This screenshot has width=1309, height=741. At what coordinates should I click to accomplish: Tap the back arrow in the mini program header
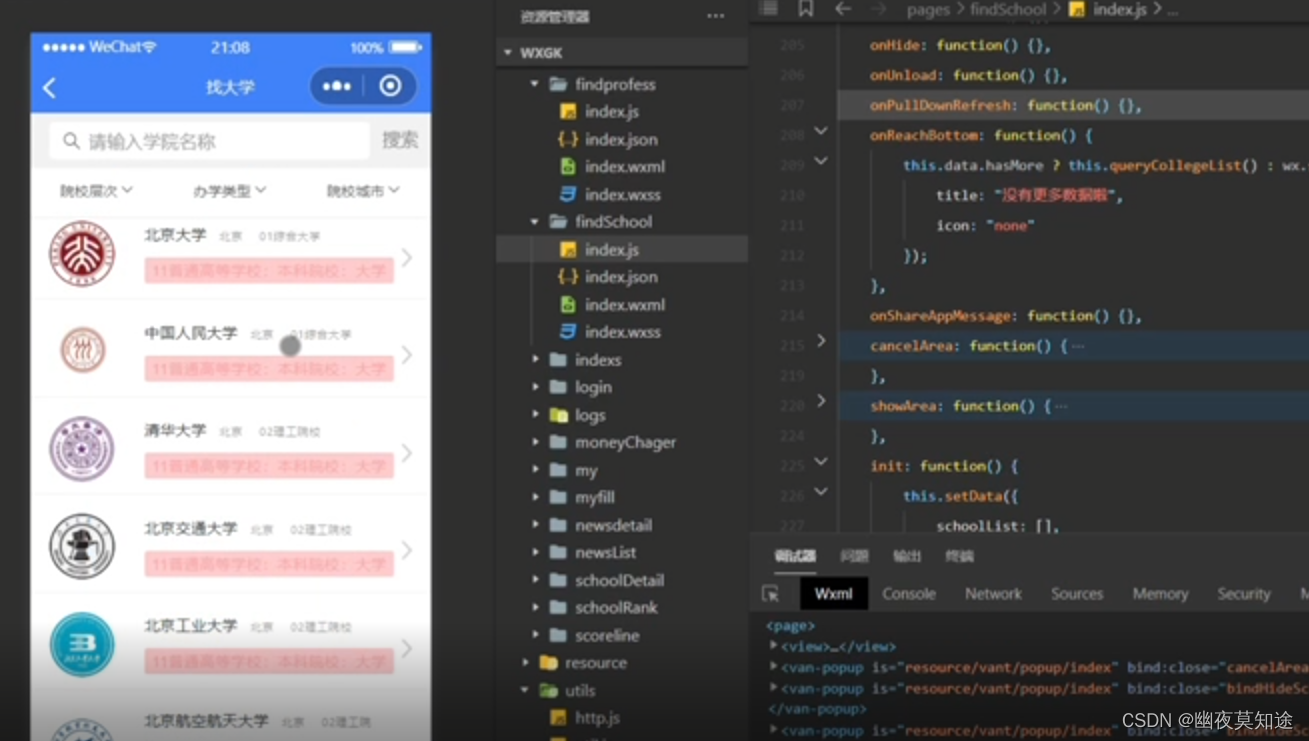coord(50,88)
